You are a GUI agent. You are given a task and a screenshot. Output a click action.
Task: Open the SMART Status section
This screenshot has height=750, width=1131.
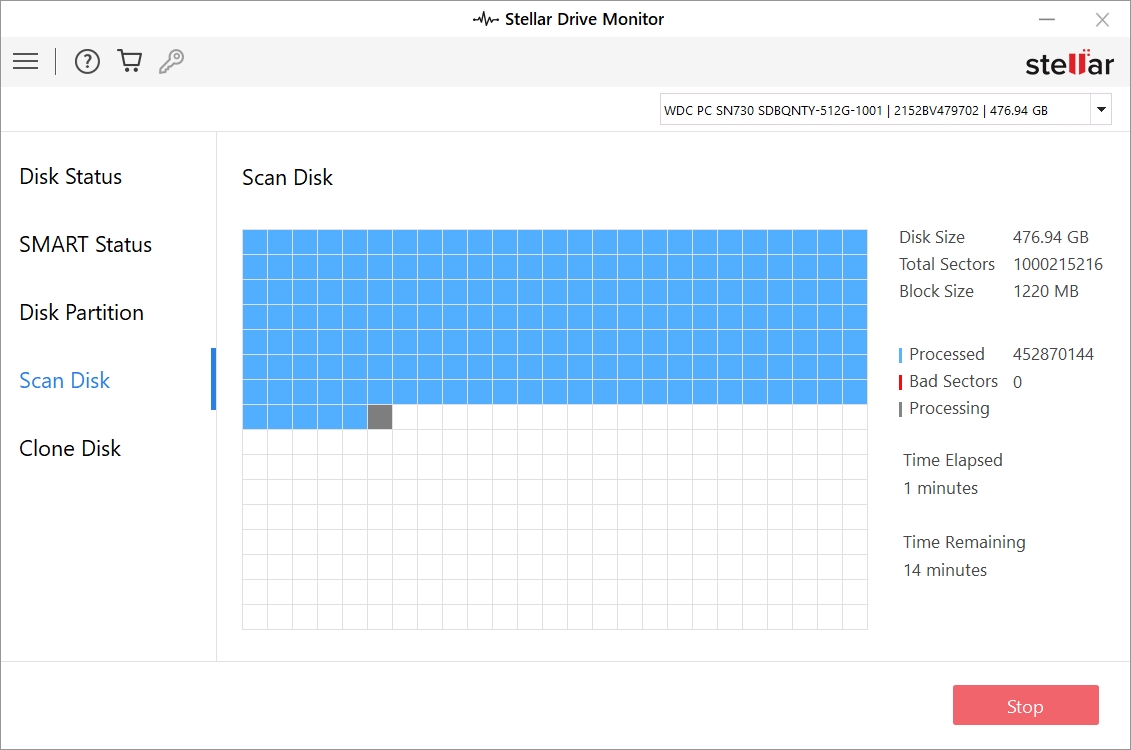[86, 245]
